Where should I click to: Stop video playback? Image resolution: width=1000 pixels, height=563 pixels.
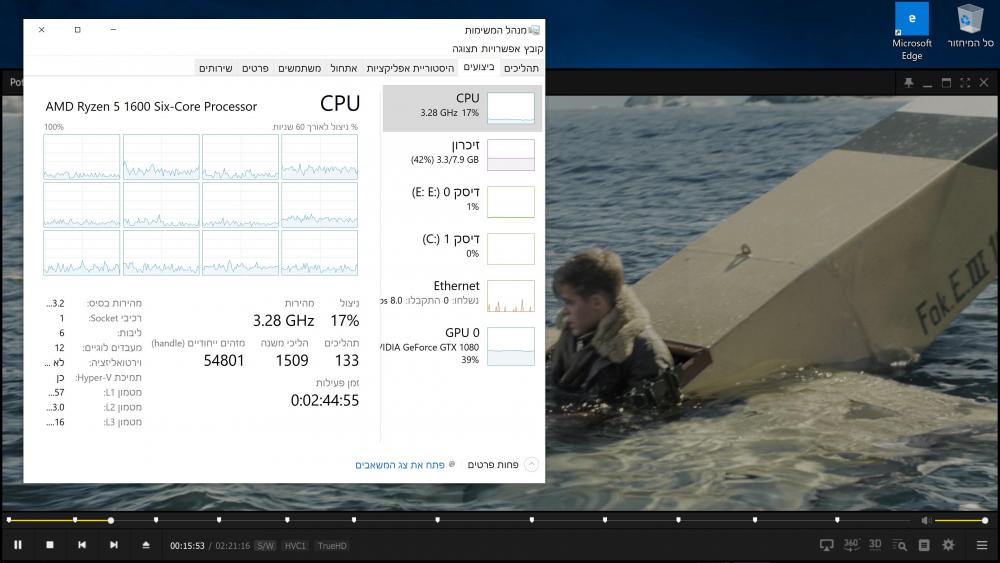click(50, 545)
